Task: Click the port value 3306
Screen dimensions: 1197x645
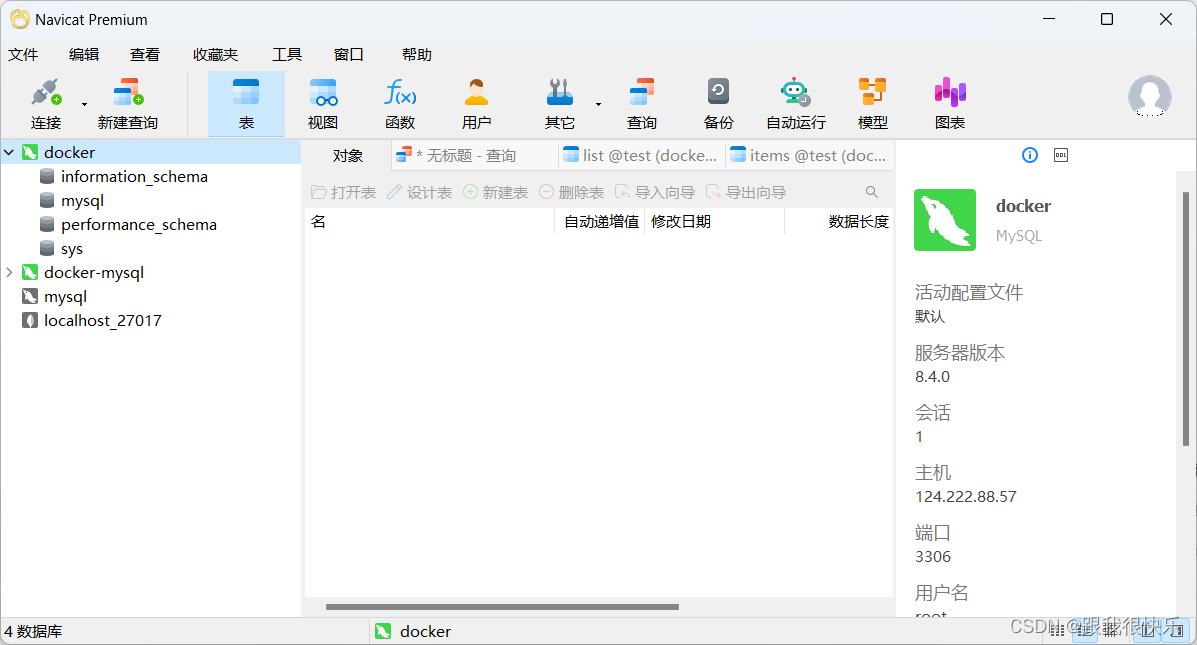Action: [933, 557]
